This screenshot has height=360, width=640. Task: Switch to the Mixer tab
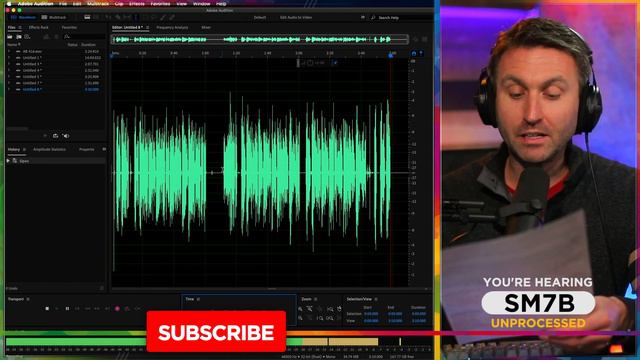coord(206,27)
